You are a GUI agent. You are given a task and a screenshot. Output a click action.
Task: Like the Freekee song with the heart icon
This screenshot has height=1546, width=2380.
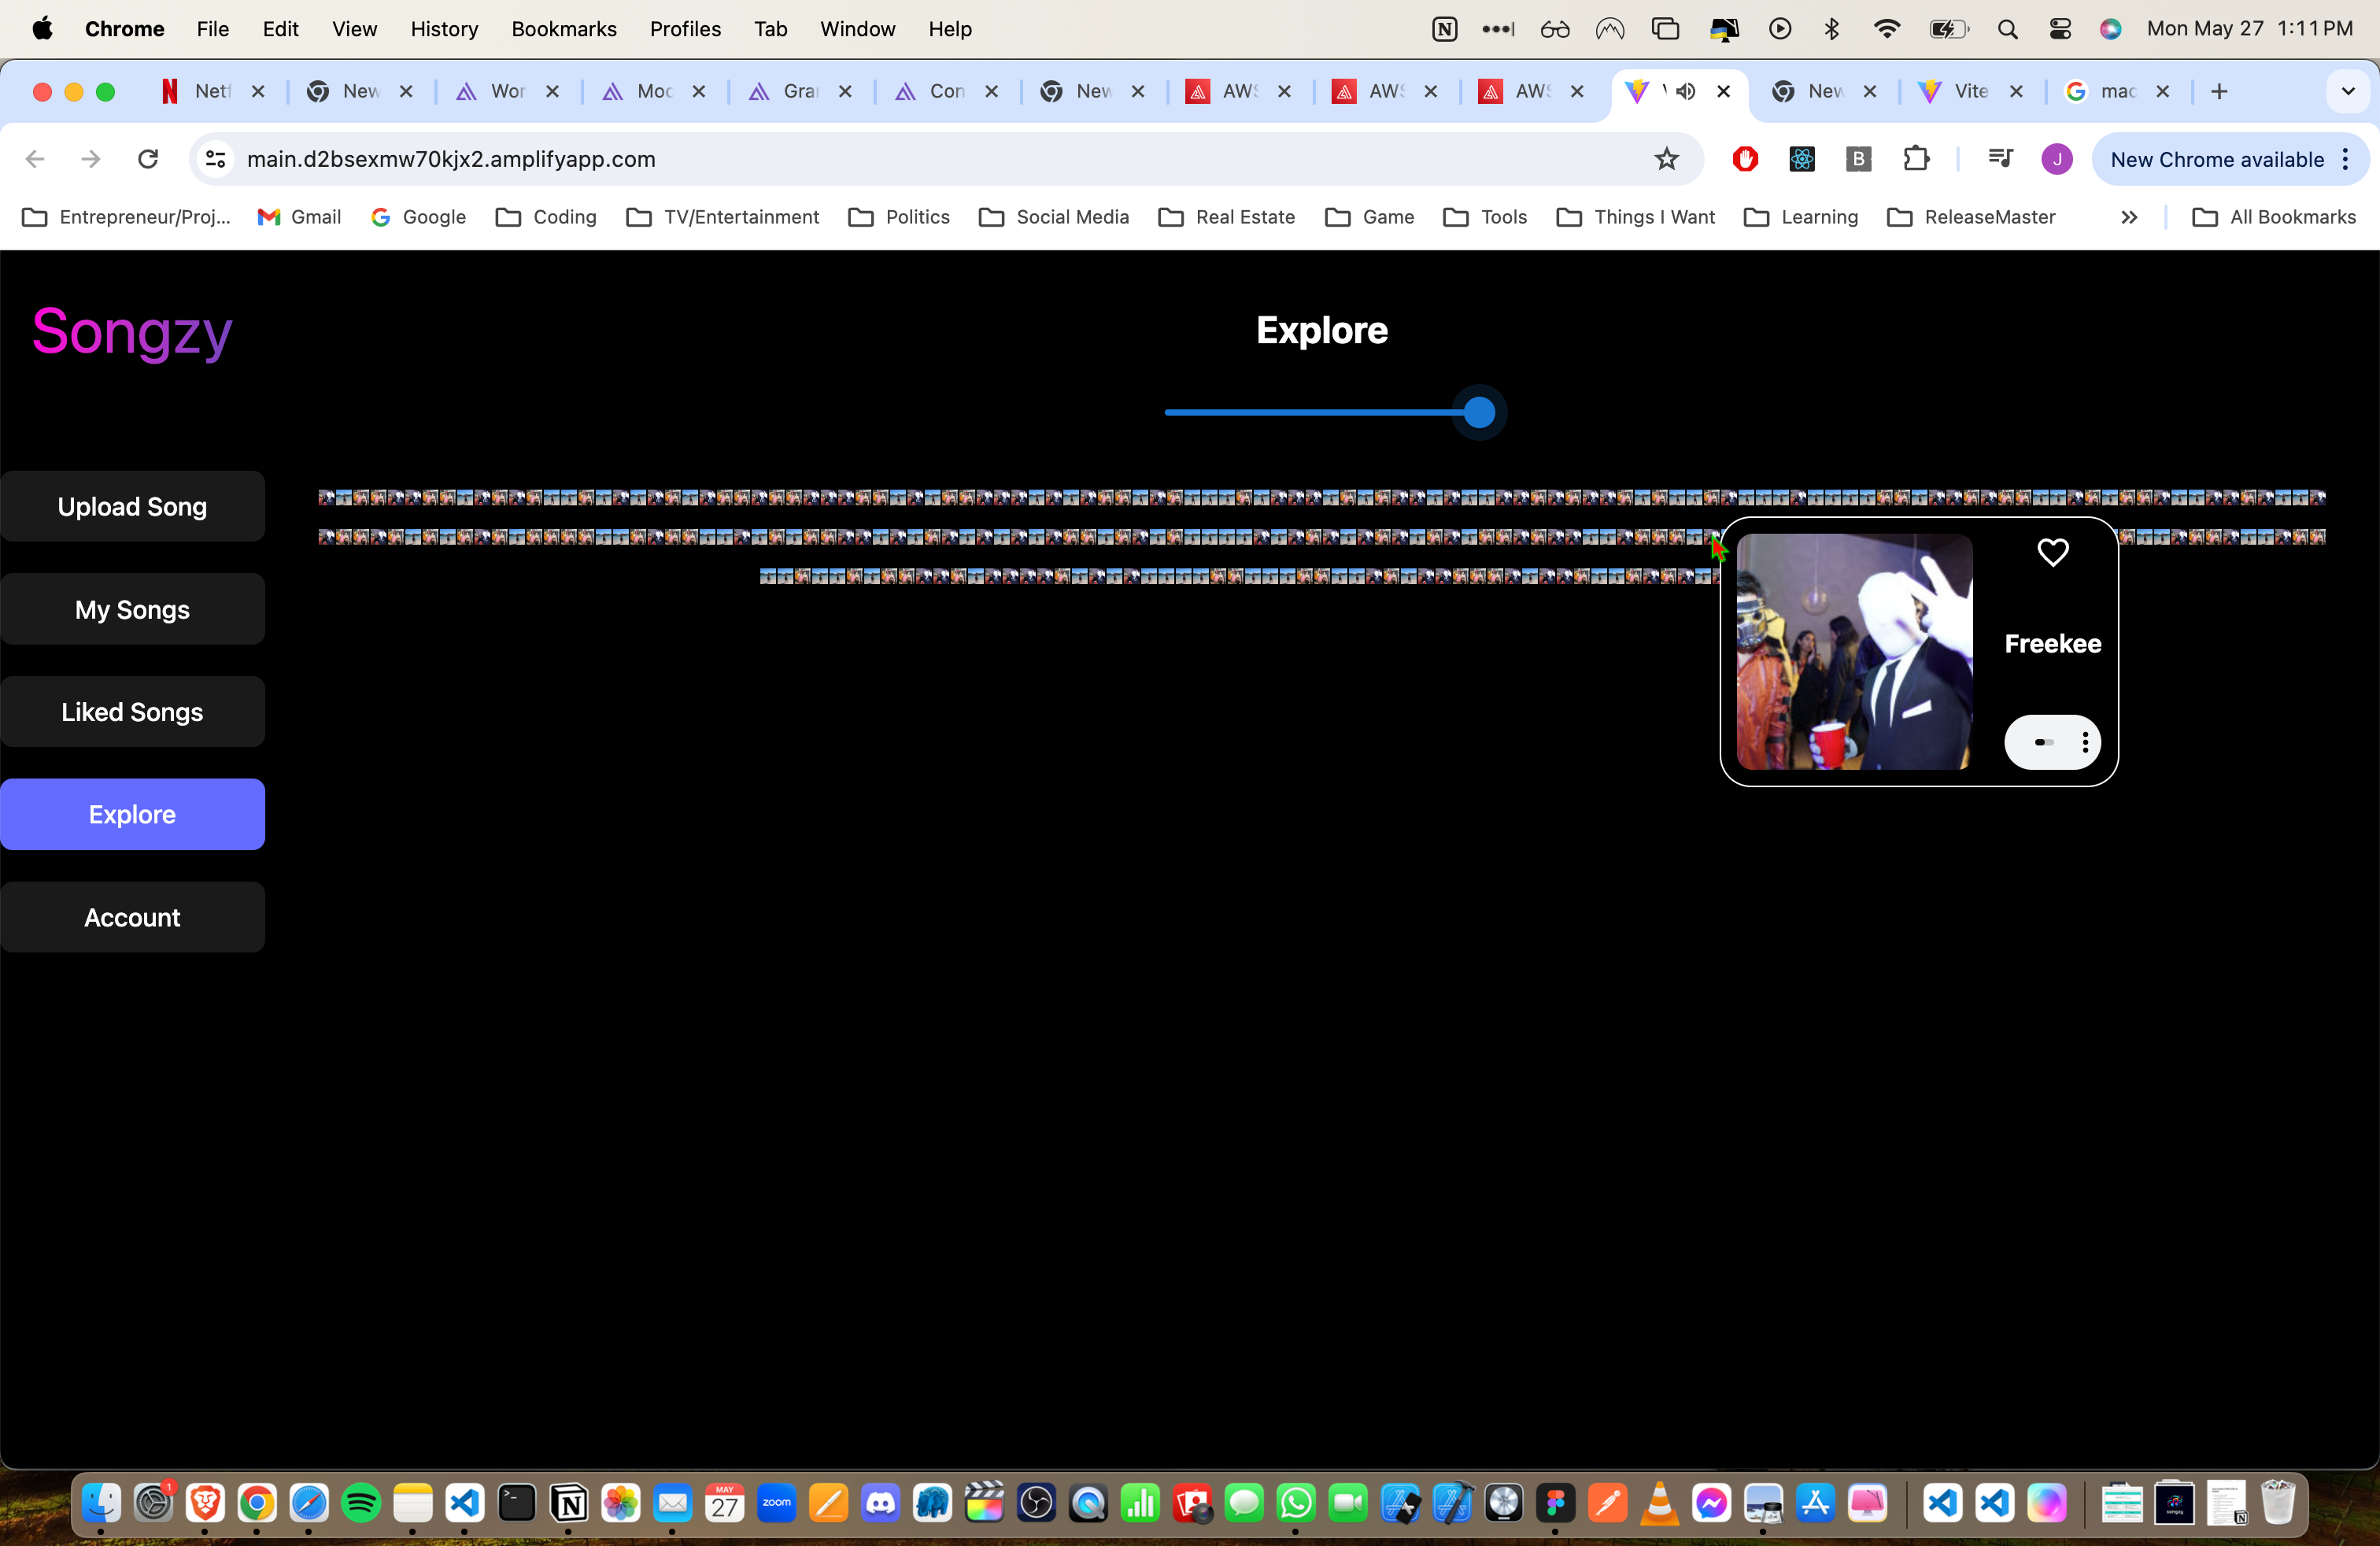(2053, 553)
